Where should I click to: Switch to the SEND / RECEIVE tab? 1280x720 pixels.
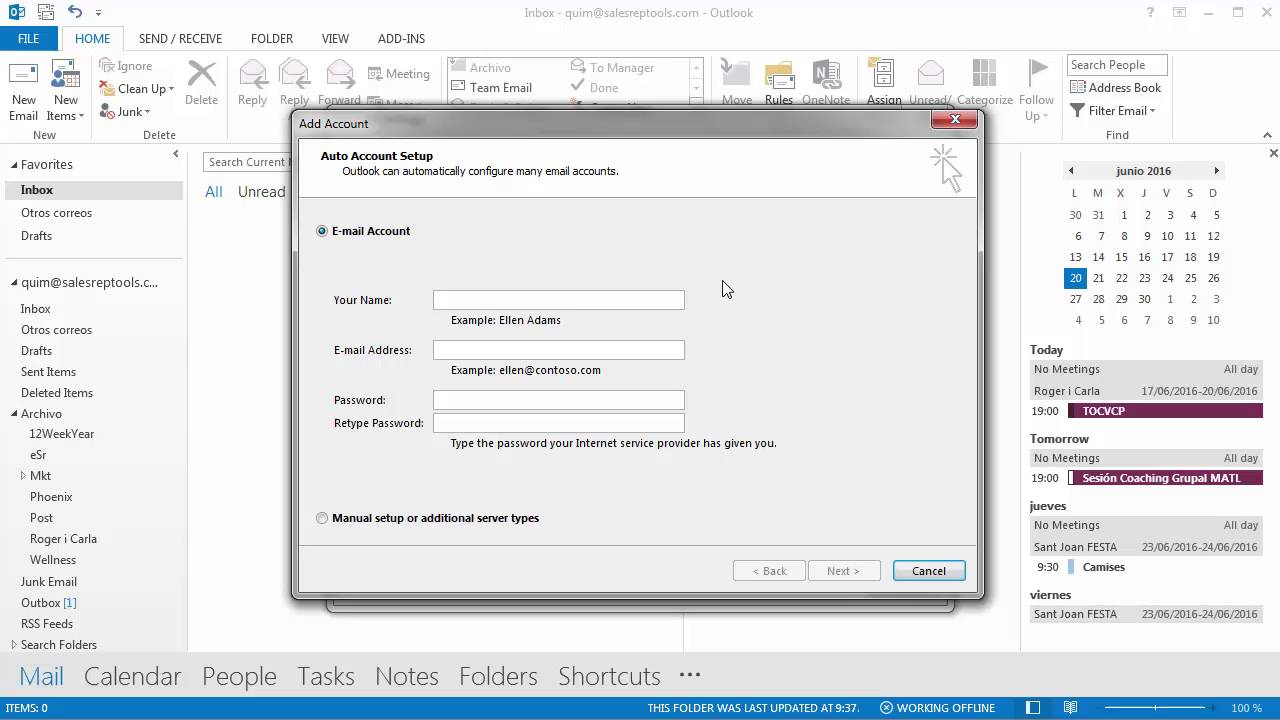180,38
